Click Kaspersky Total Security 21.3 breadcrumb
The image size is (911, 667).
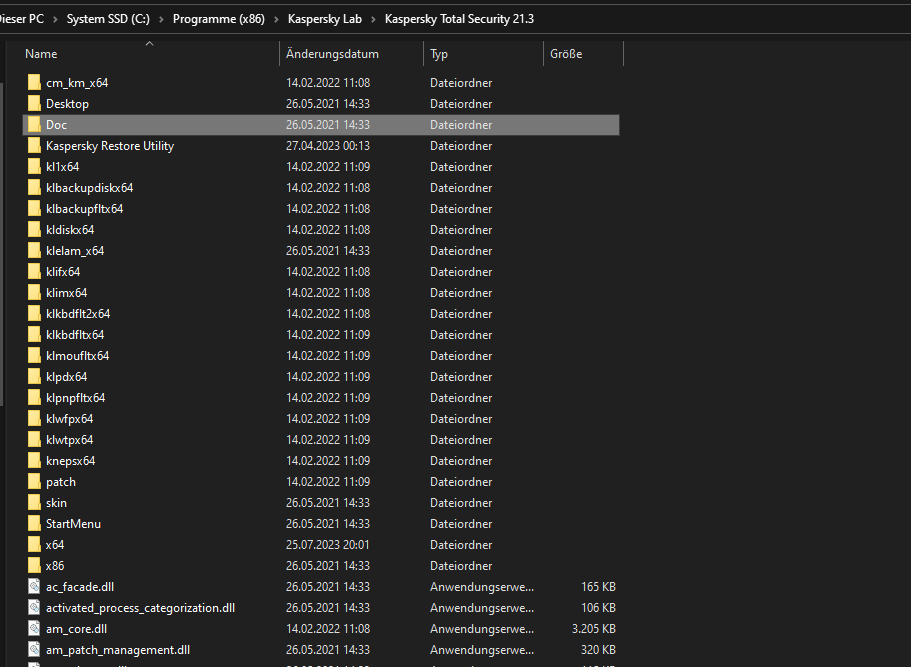[x=459, y=19]
